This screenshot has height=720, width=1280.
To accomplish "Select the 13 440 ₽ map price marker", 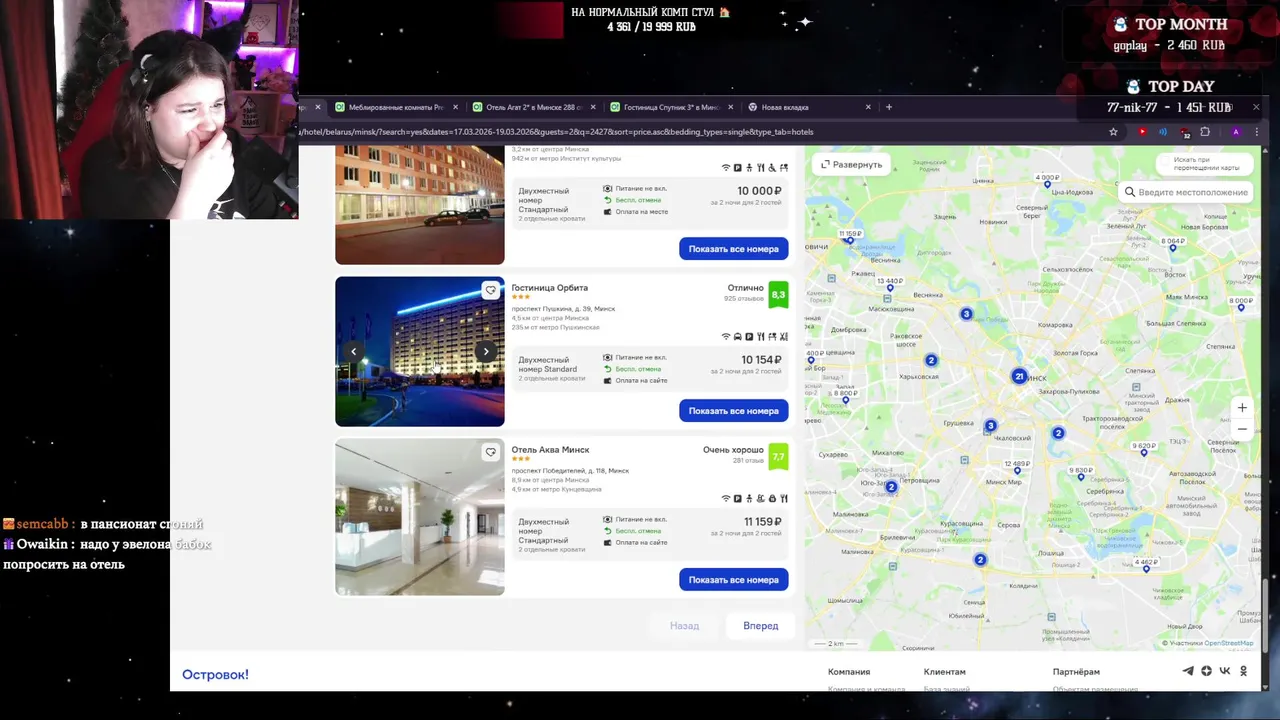I will [x=889, y=284].
